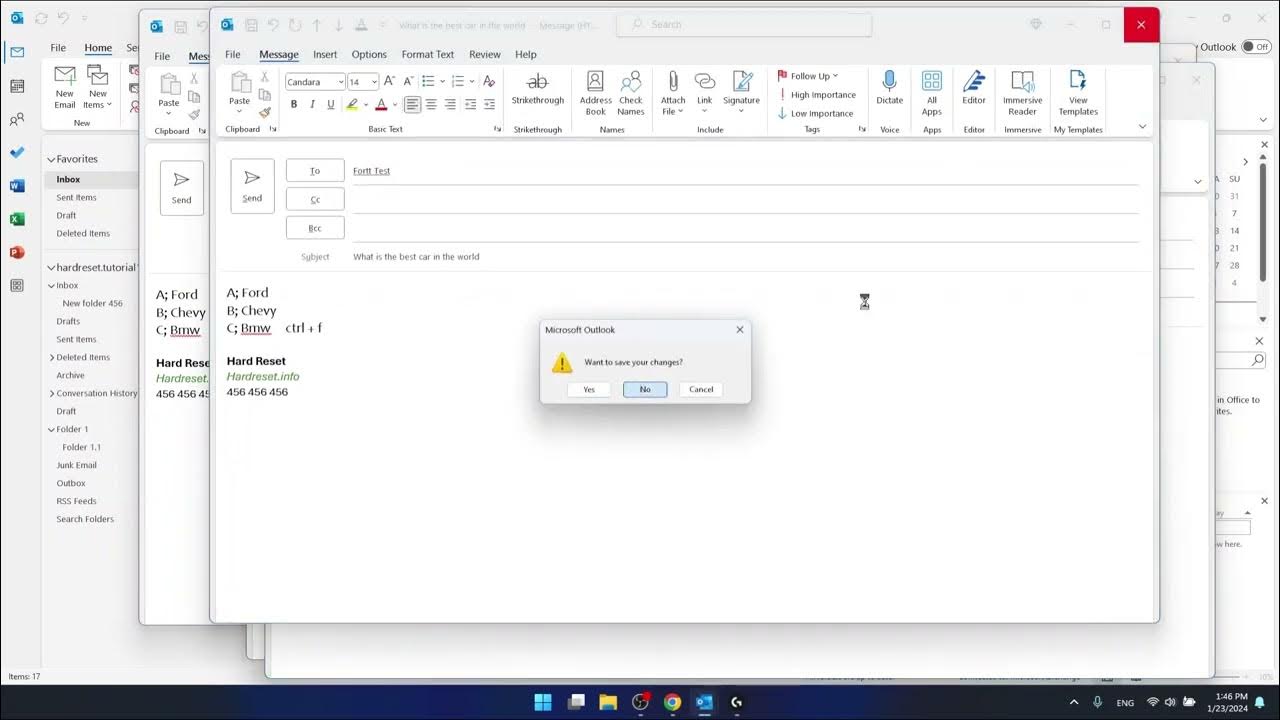Apply the yellow text highlight color
This screenshot has width=1280, height=720.
[x=352, y=104]
